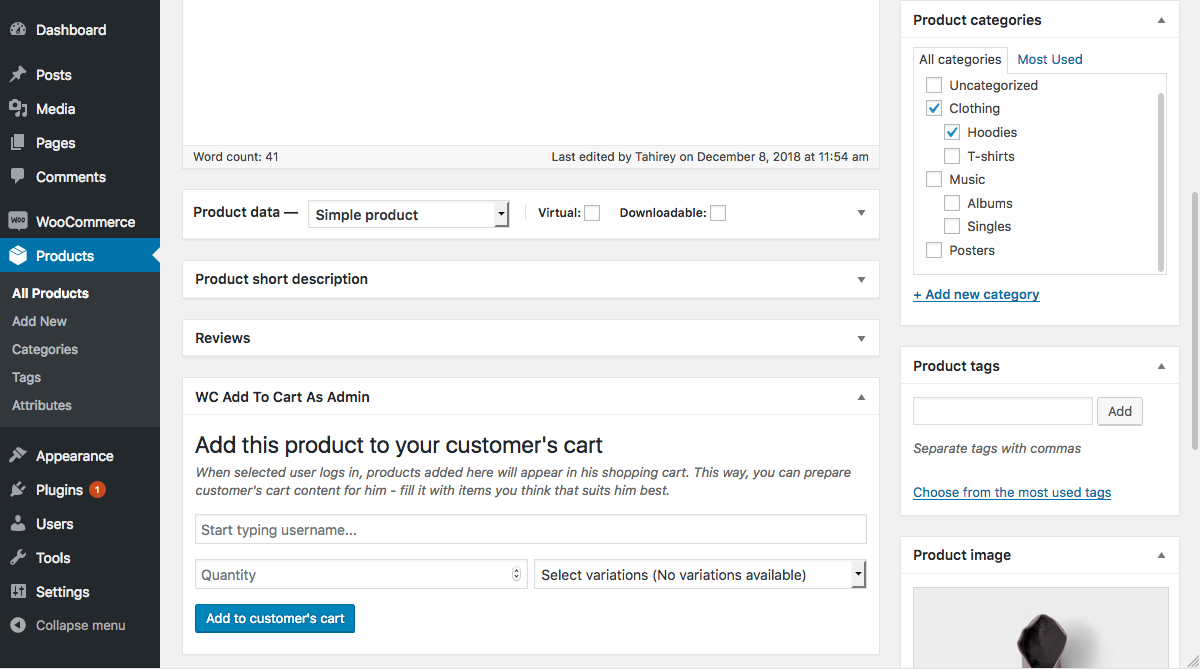Image resolution: width=1200 pixels, height=669 pixels.
Task: Collapse the Product image panel
Action: [x=1161, y=555]
